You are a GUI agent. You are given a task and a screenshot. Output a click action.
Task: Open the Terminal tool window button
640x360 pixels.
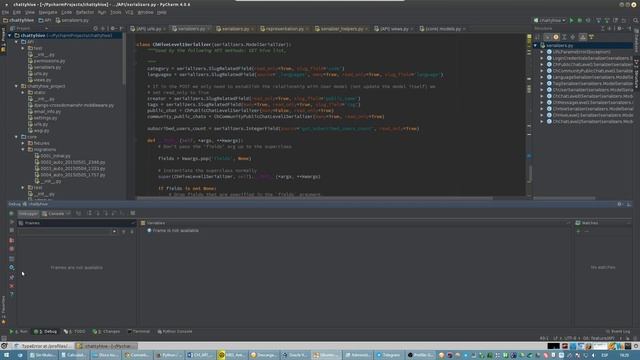139,331
